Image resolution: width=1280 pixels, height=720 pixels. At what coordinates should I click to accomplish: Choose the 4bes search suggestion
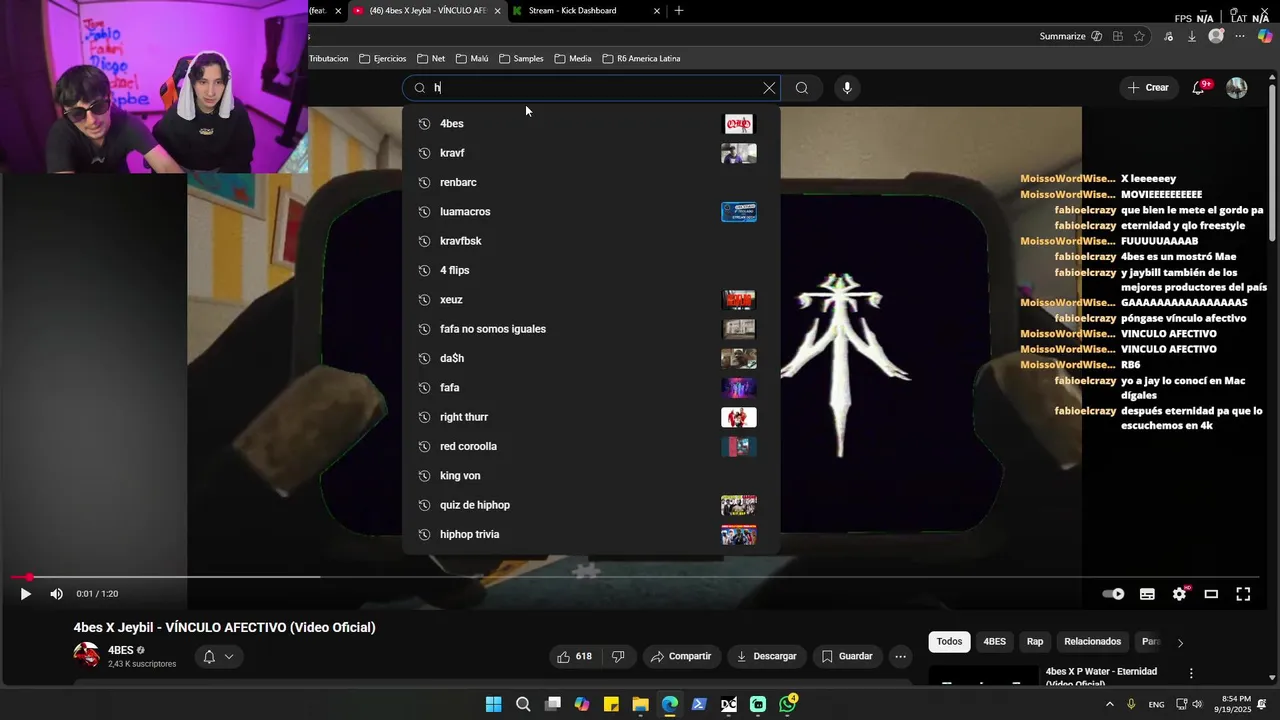pos(591,124)
